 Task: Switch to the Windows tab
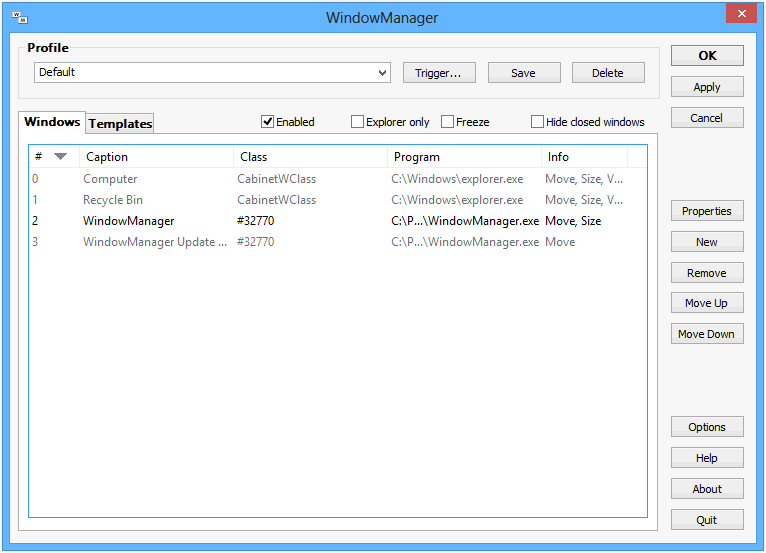[x=52, y=122]
